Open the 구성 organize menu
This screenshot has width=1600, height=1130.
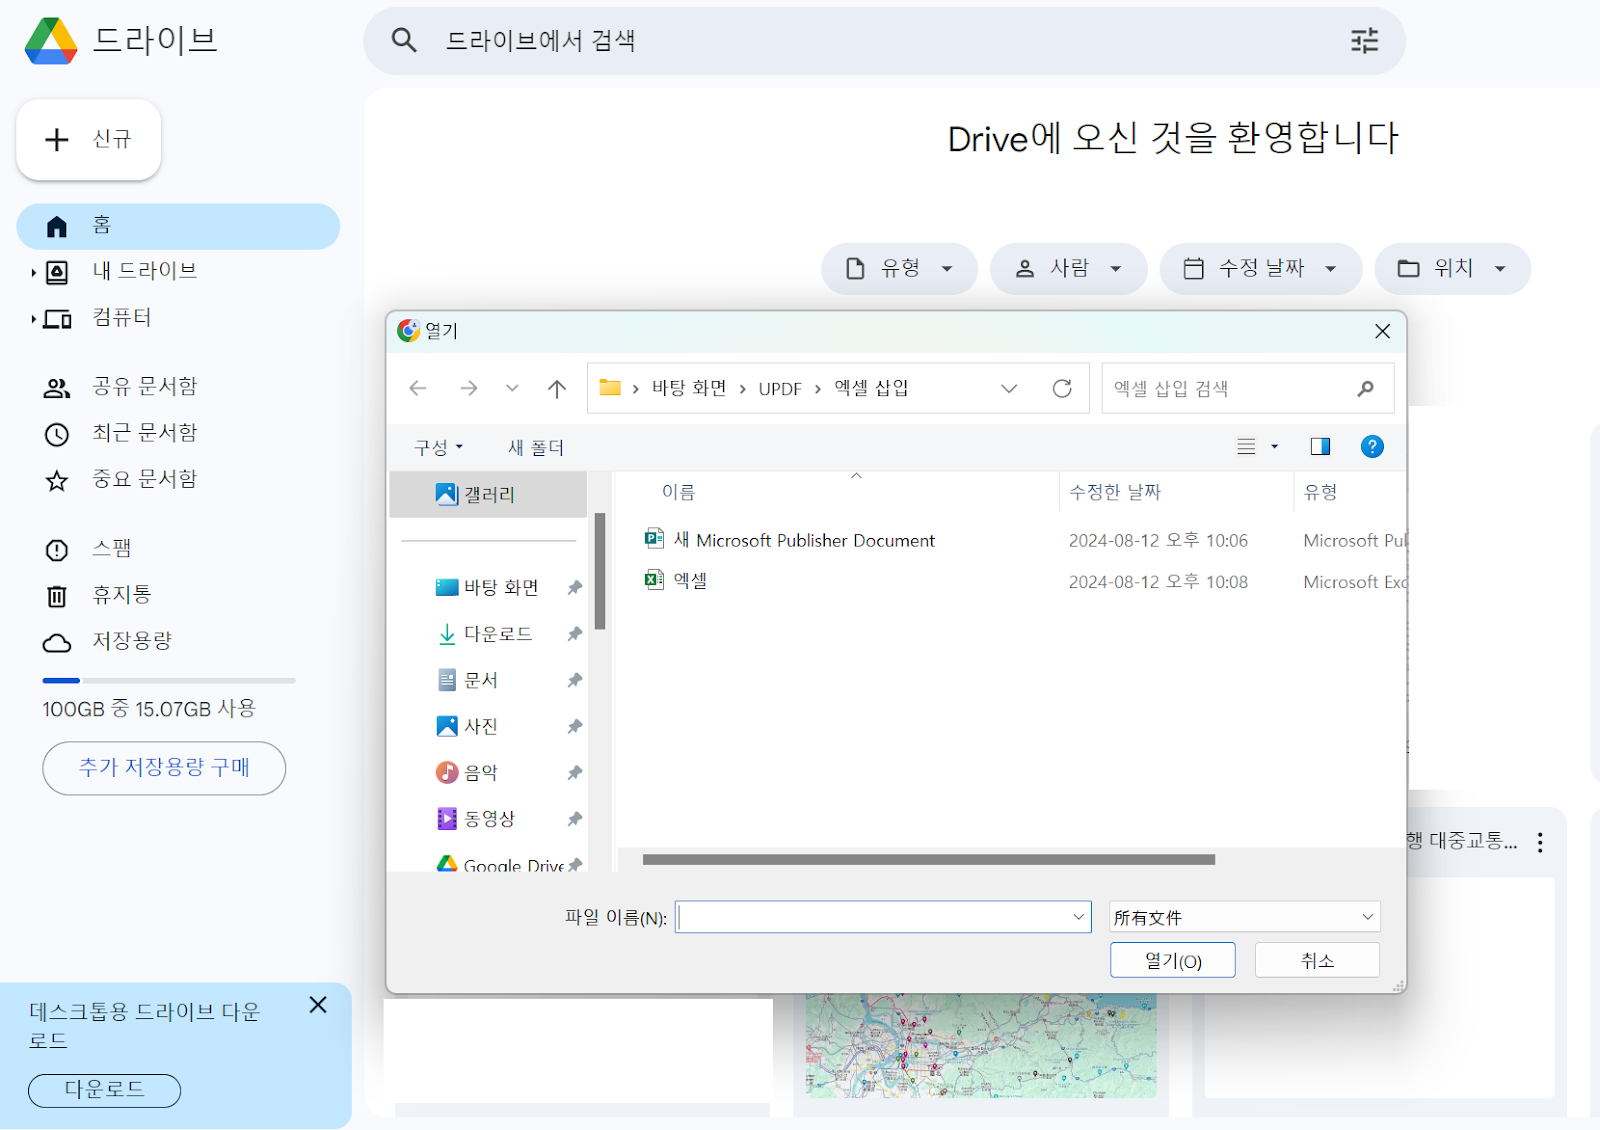click(x=438, y=448)
